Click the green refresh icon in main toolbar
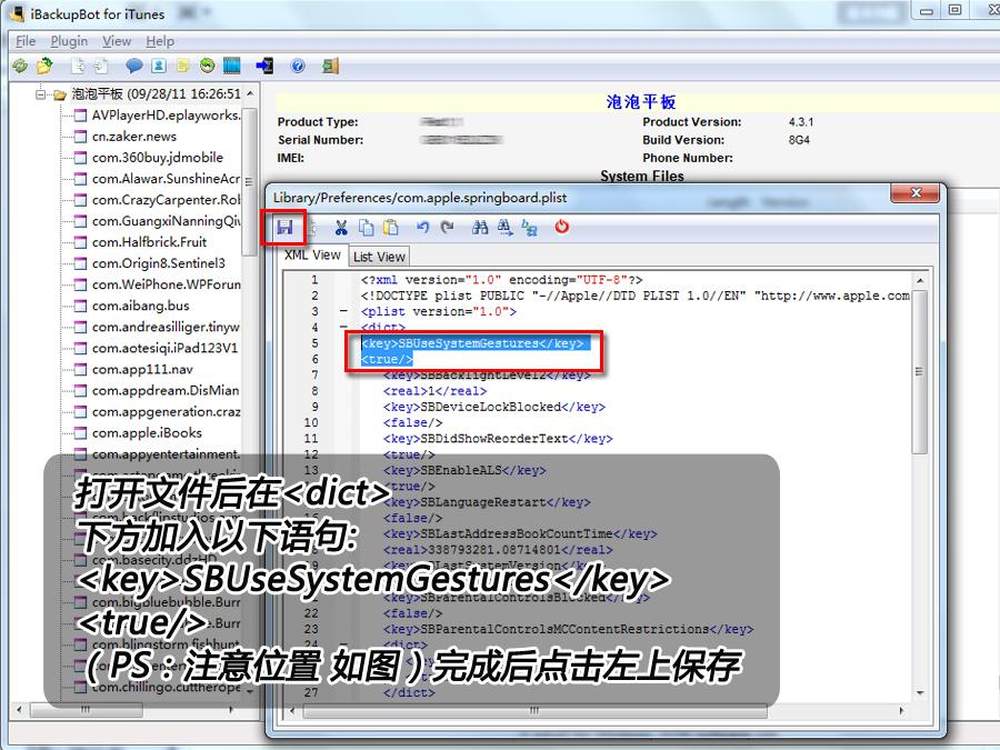Screen dimensions: 1000x750 20,66
